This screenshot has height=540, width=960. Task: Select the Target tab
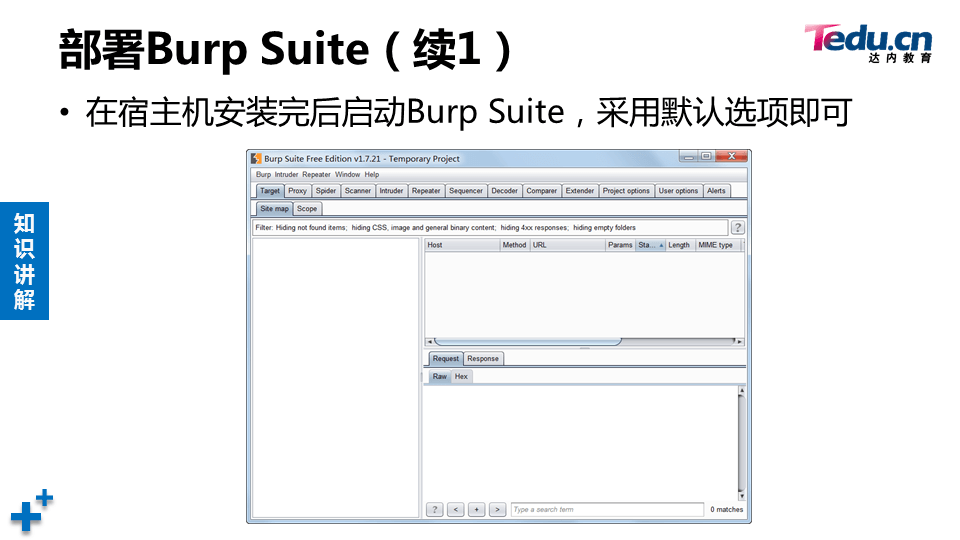tap(269, 191)
